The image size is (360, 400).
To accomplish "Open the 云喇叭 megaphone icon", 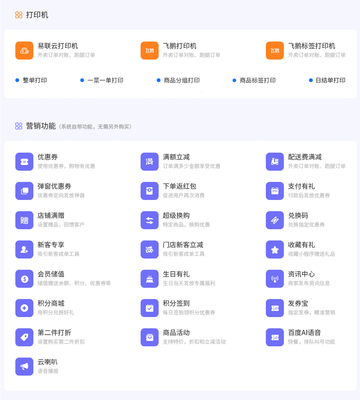I will [x=24, y=366].
